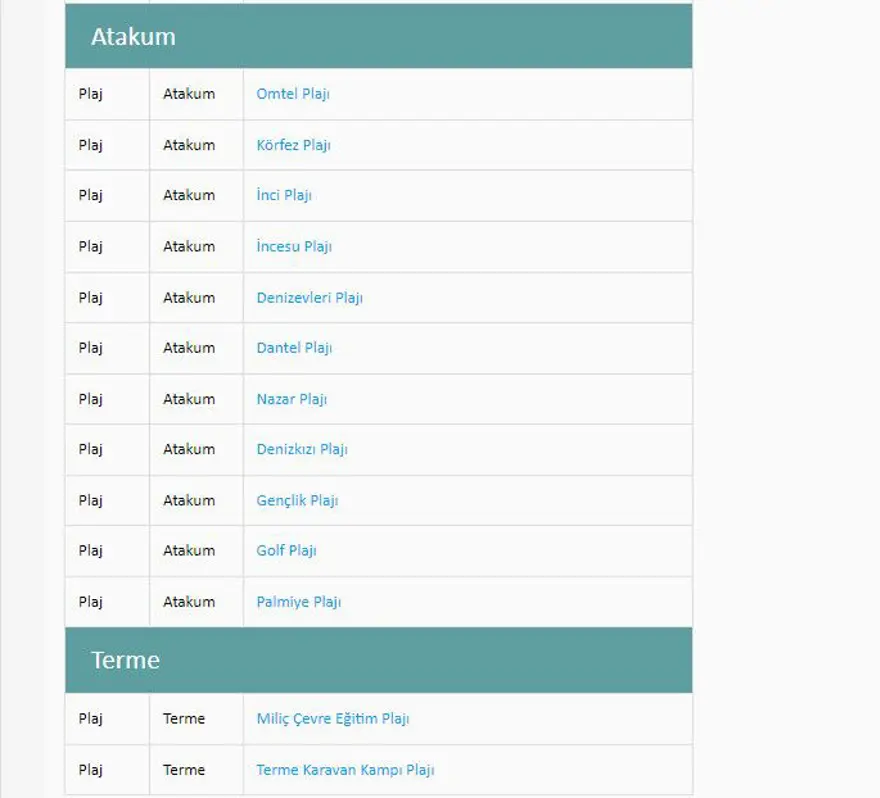
Task: Click the Terme cell in Miliç Çevre row
Action: coord(184,718)
